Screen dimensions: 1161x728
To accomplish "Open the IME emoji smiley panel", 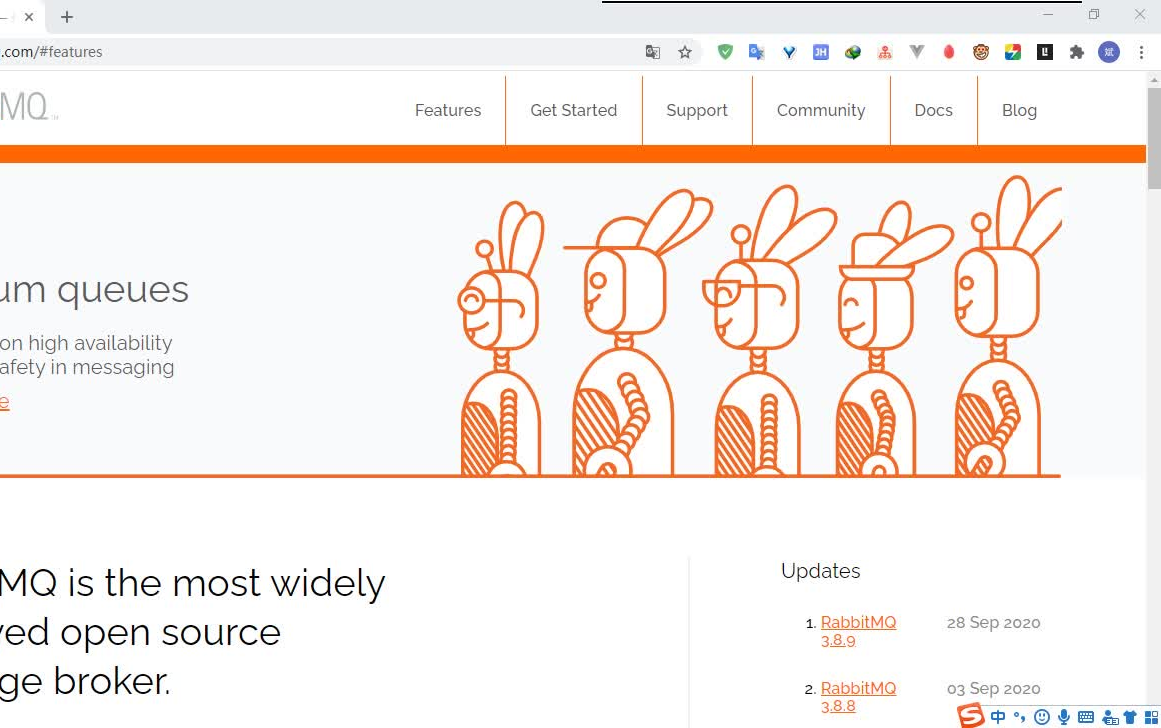I will 1042,717.
